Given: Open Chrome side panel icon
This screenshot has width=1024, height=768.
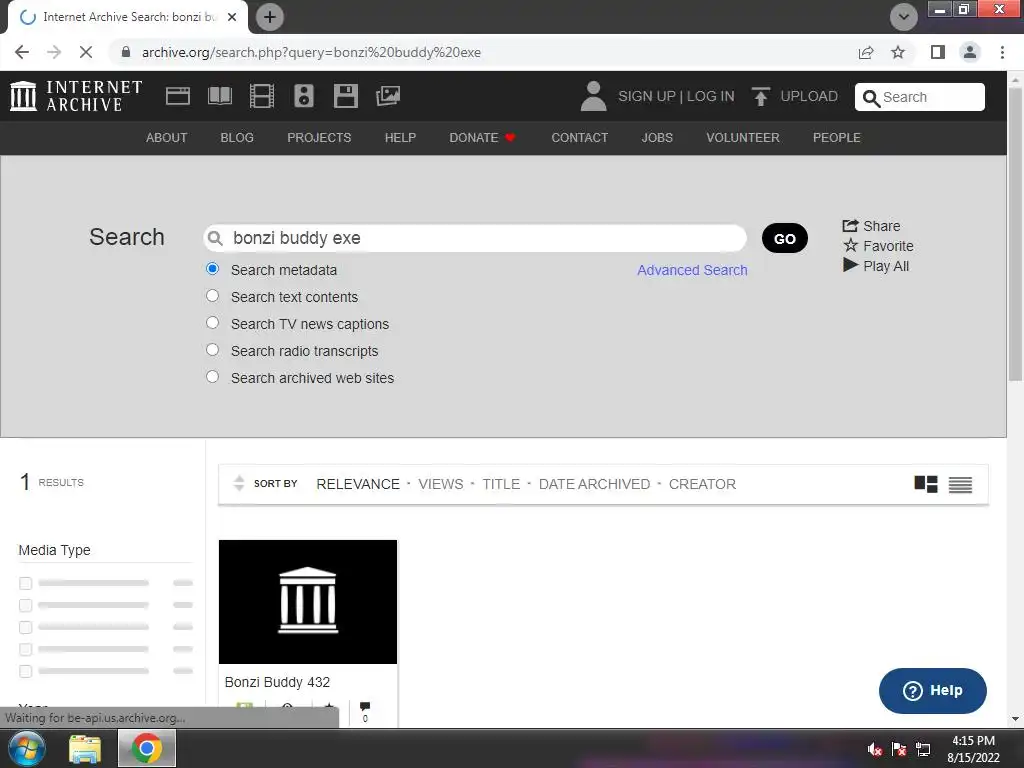Looking at the screenshot, I should click(938, 52).
